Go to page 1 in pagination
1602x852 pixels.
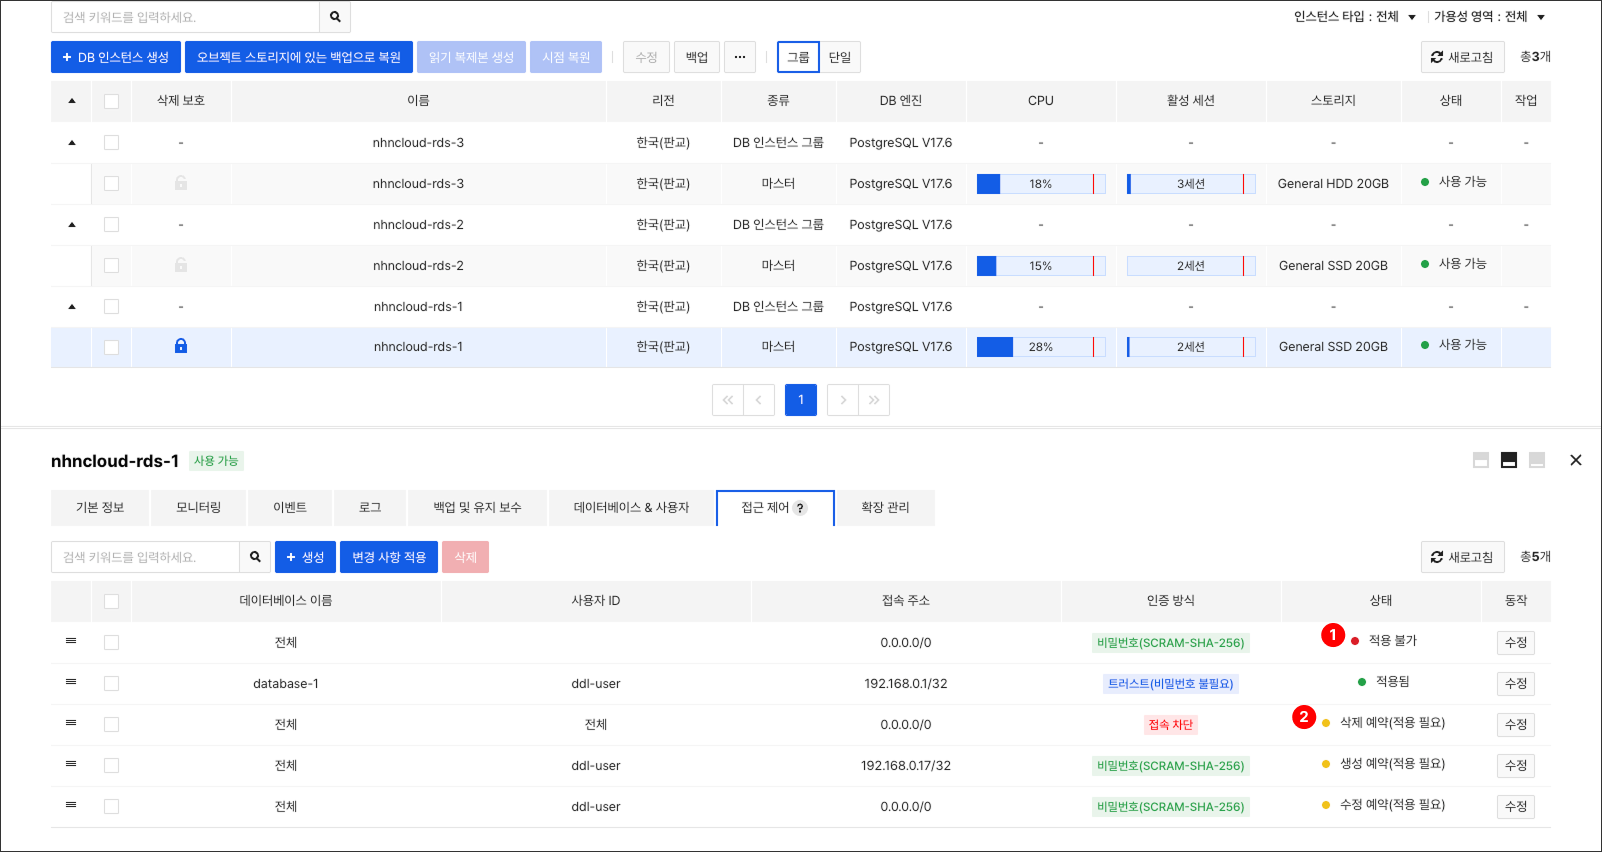tap(801, 400)
